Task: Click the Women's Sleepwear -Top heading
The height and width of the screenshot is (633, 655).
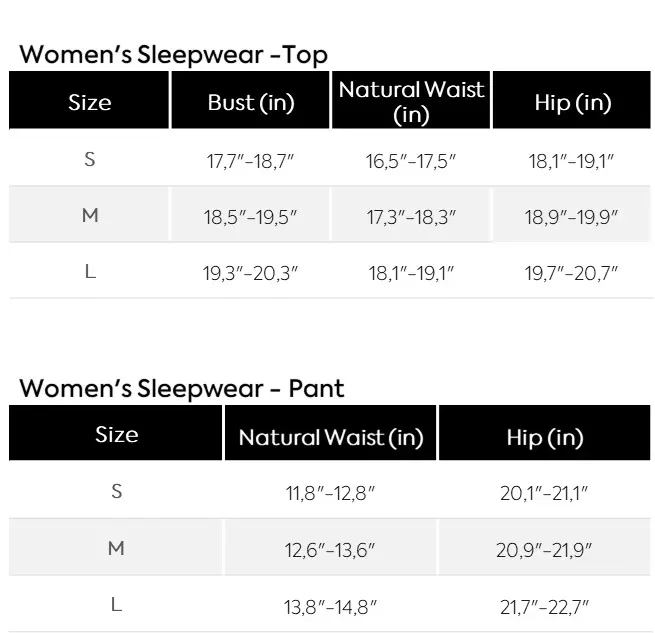Action: 173,55
